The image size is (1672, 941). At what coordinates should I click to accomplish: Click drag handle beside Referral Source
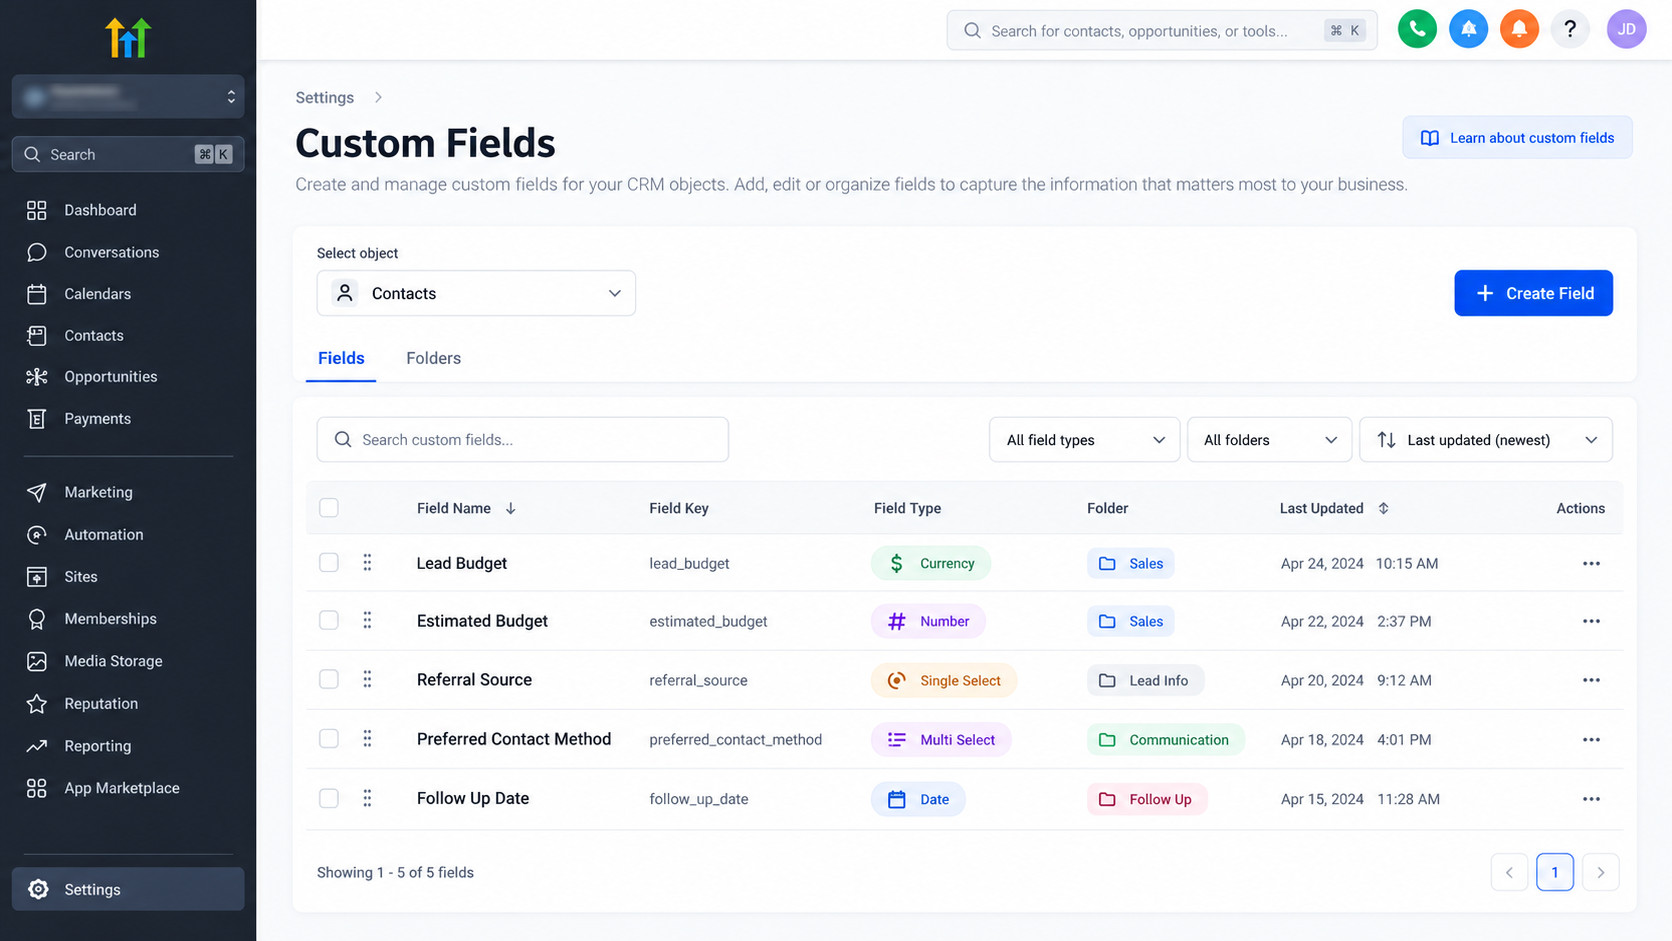tap(367, 680)
